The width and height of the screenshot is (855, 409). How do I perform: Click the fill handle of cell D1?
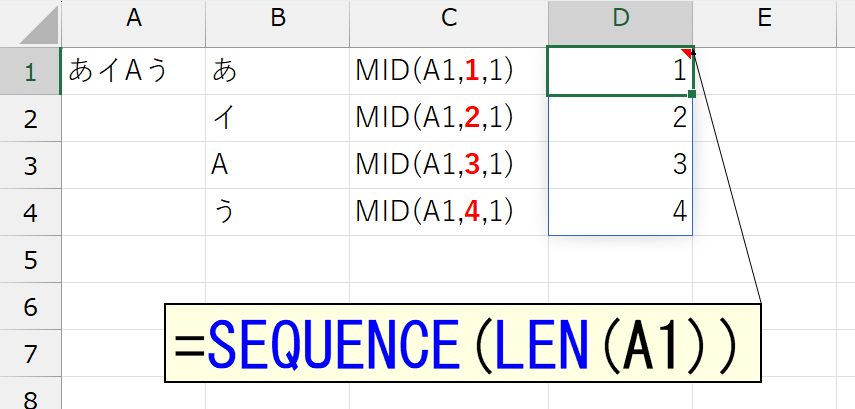(x=692, y=94)
